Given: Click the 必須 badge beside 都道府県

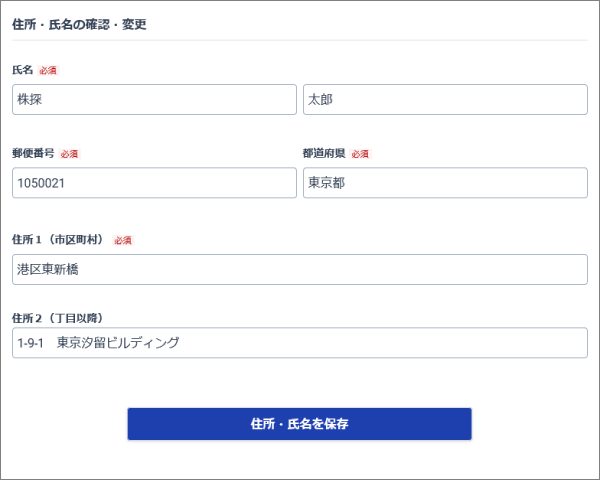Looking at the screenshot, I should pyautogui.click(x=360, y=154).
